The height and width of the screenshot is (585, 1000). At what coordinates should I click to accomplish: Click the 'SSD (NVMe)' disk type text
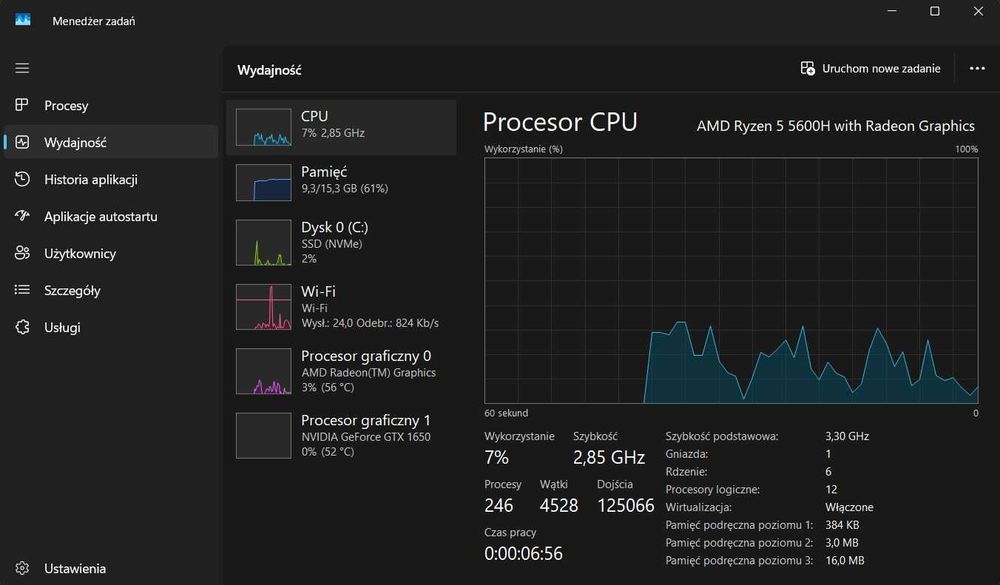pos(332,244)
